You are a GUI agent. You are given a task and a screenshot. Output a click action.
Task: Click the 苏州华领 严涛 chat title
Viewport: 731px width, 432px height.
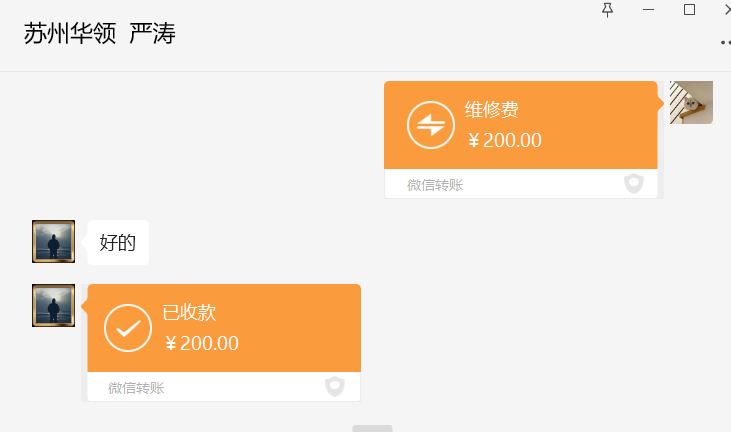tap(100, 34)
